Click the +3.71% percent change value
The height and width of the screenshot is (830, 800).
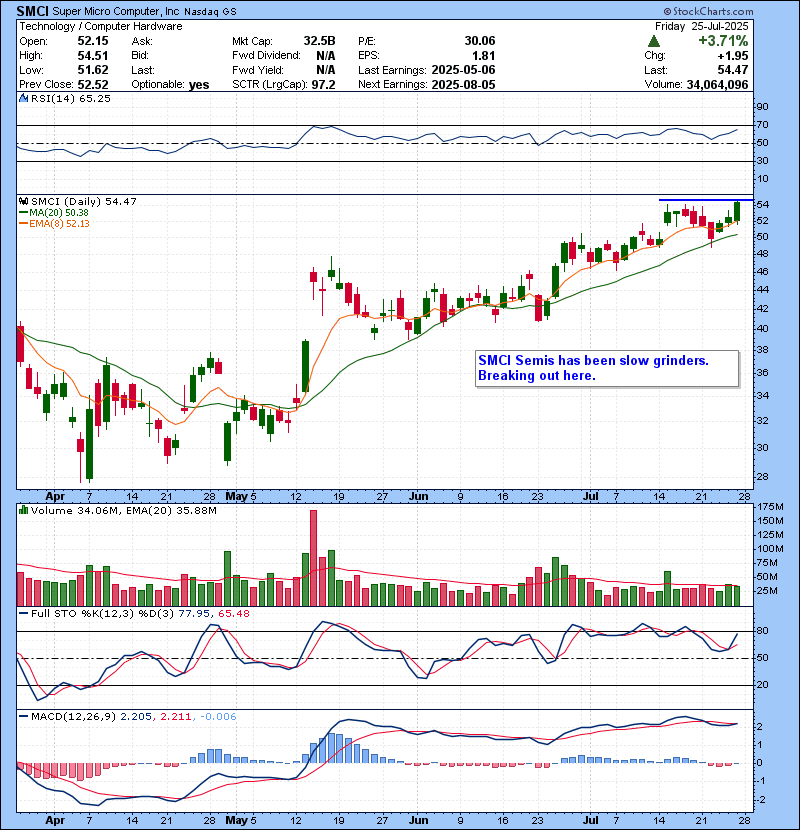723,41
